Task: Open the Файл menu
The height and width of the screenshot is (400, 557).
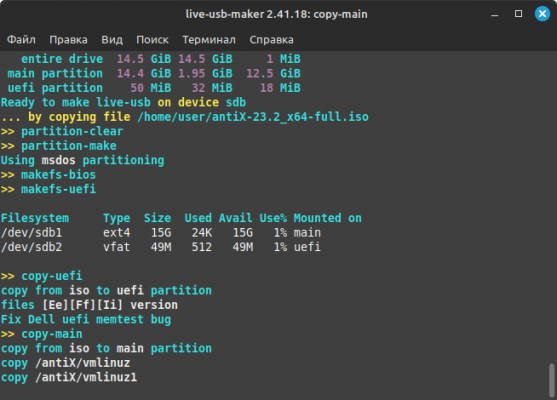Action: pyautogui.click(x=21, y=39)
